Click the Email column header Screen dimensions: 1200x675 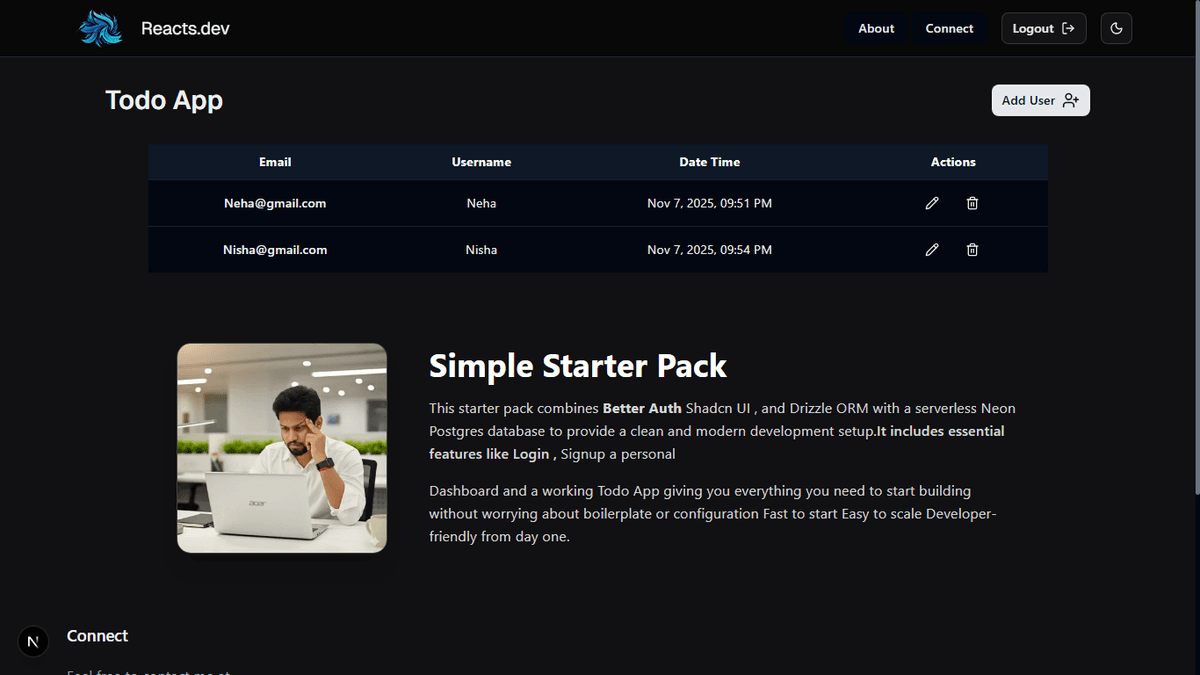(x=275, y=162)
